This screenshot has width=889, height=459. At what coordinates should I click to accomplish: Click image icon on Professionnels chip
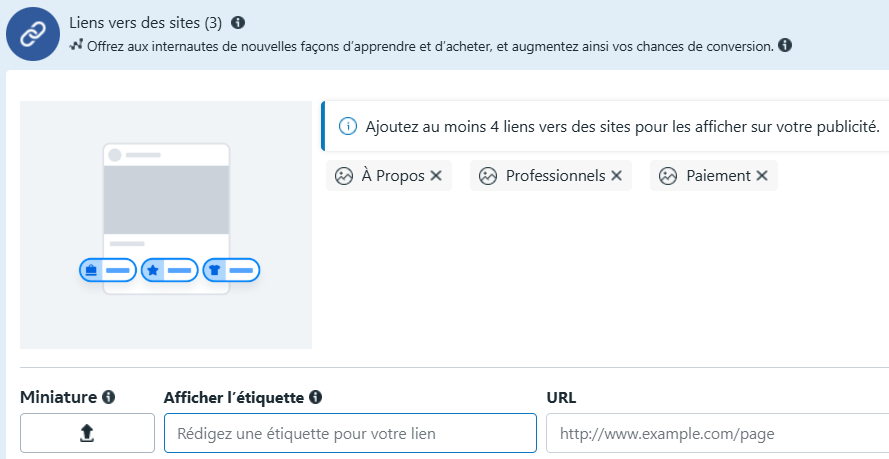pyautogui.click(x=488, y=176)
